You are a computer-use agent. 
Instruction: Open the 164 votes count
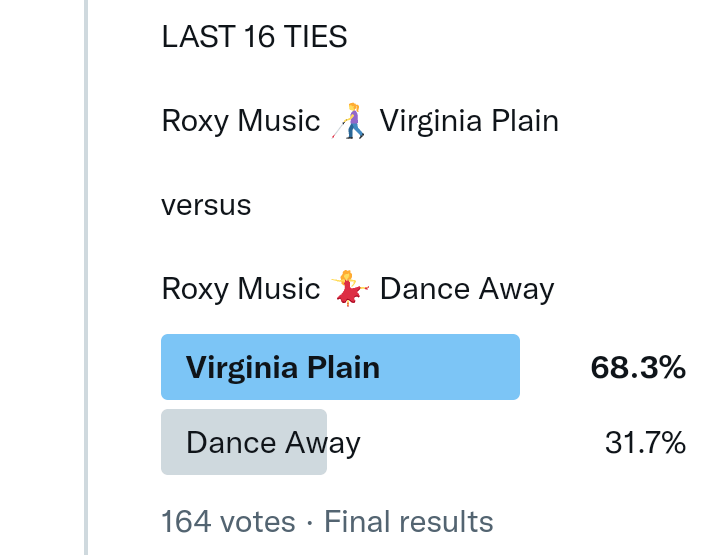click(228, 522)
